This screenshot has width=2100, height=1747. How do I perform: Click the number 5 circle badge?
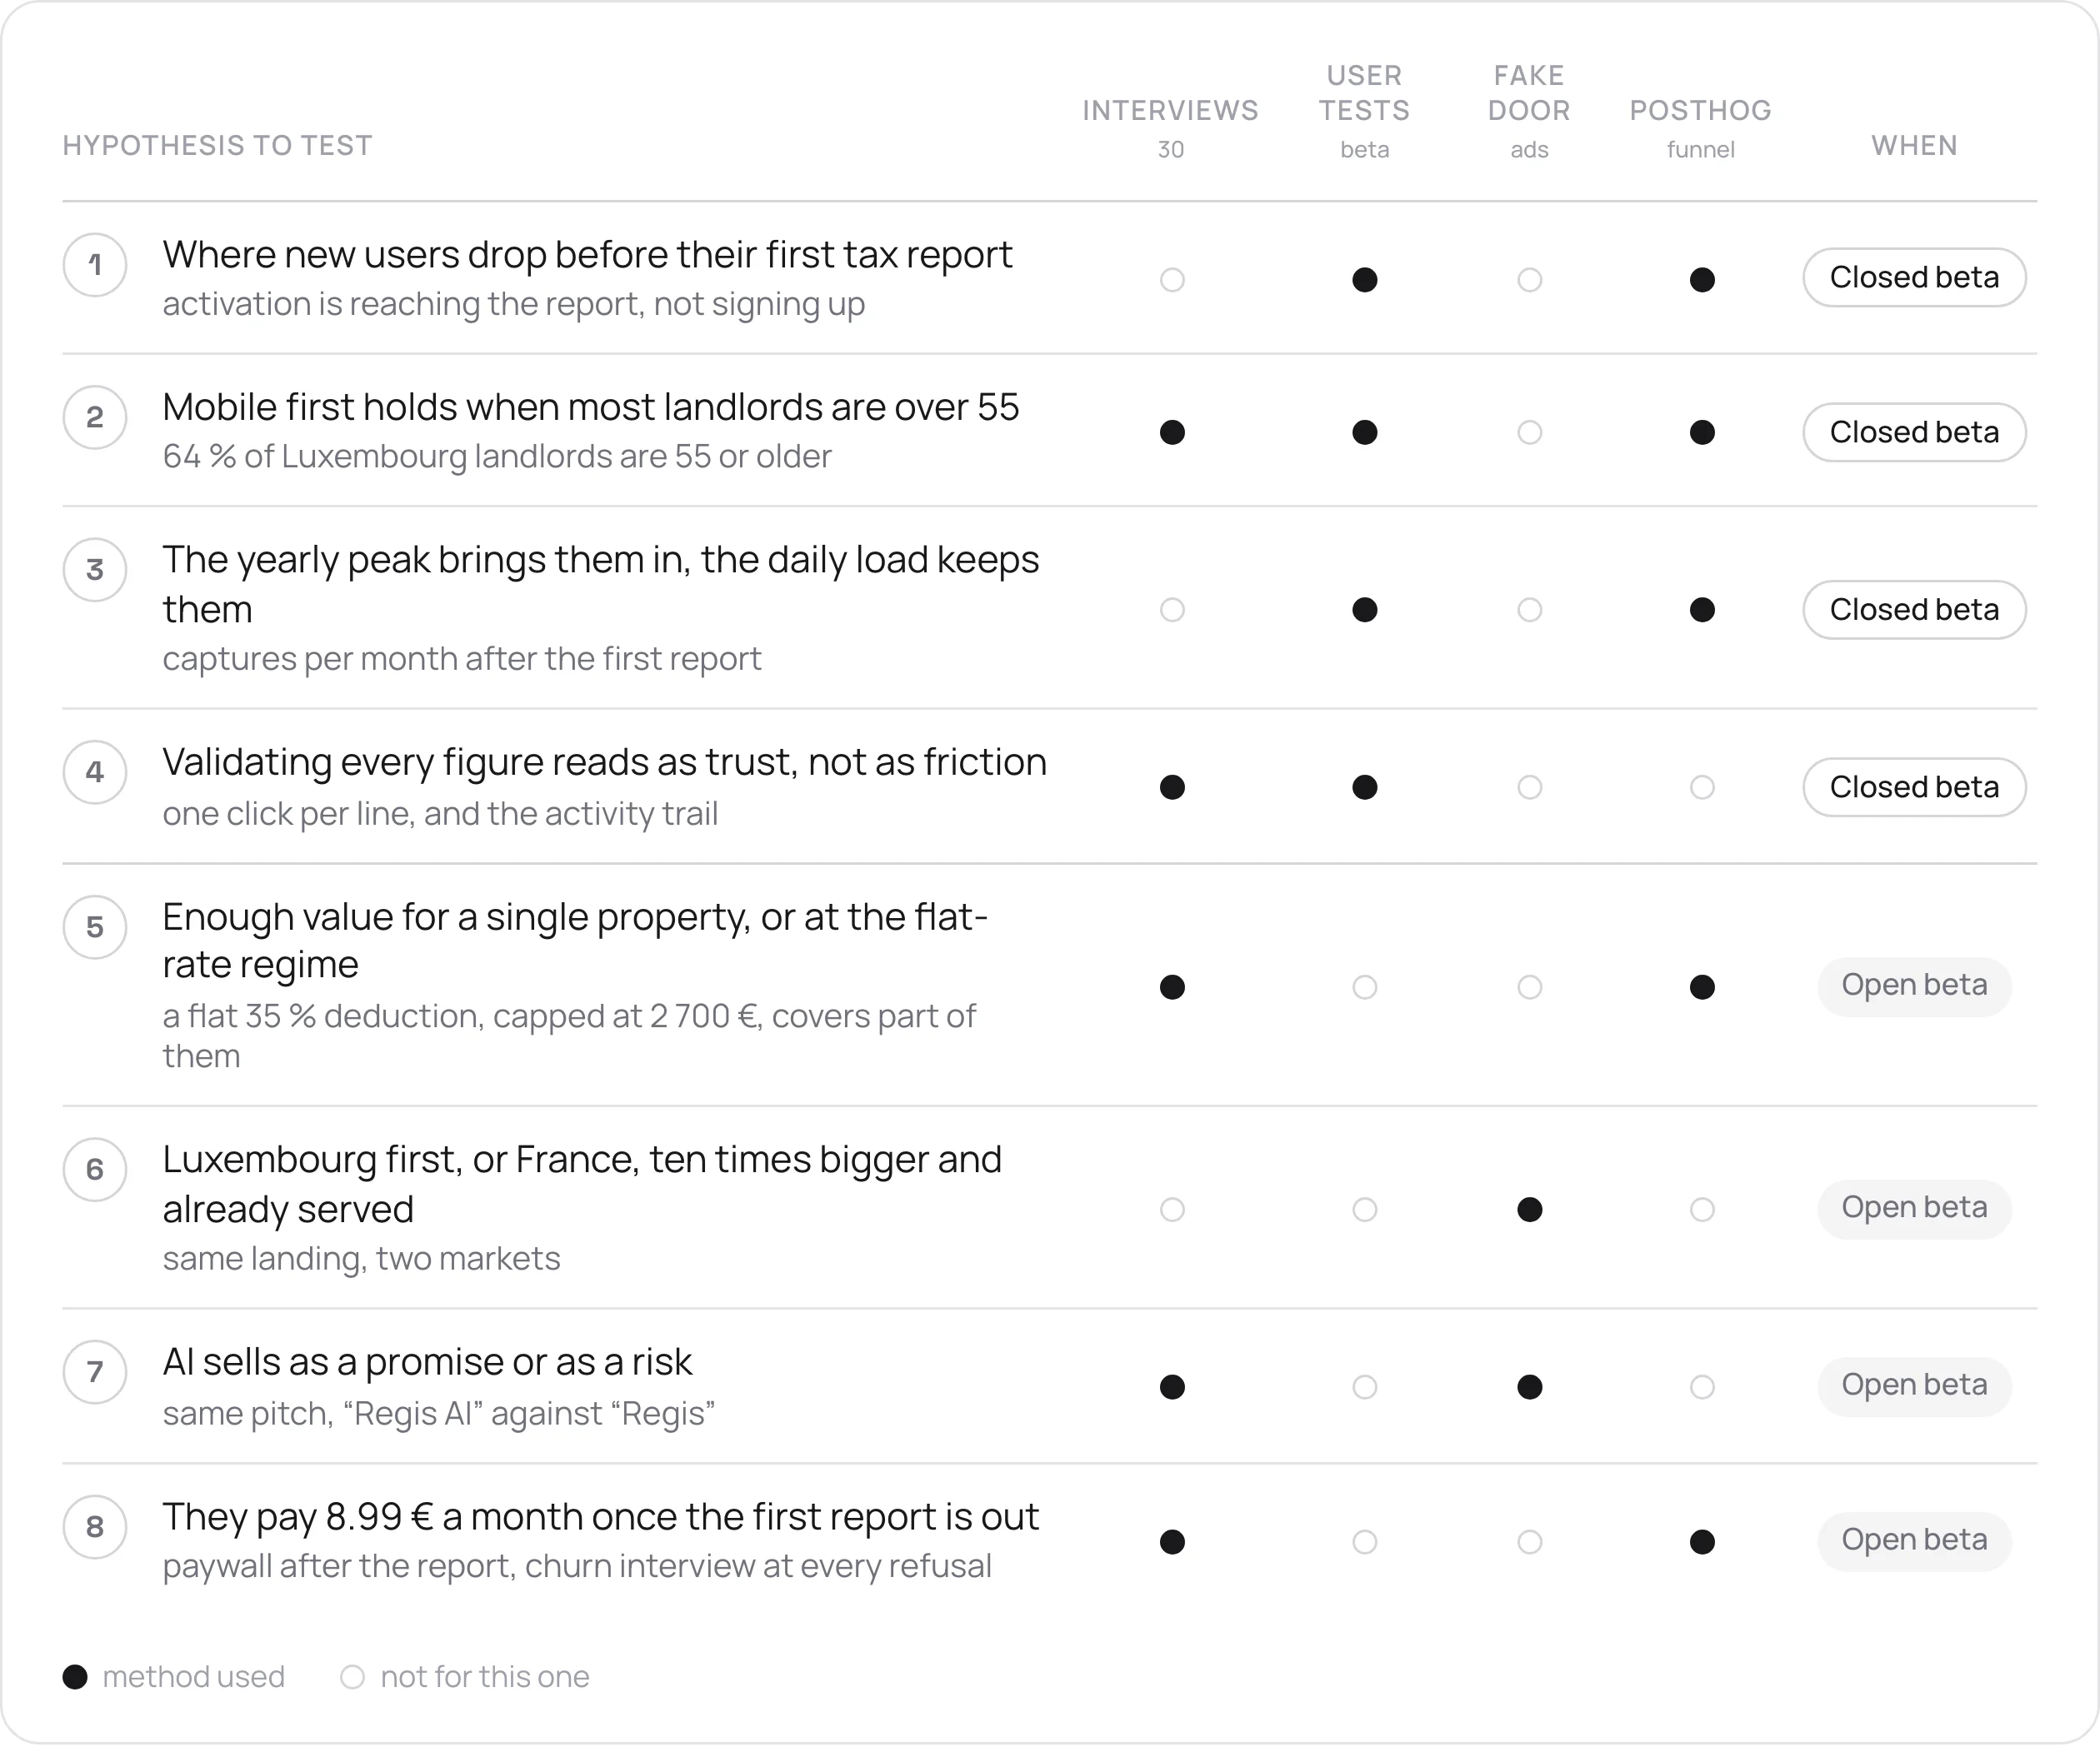95,927
